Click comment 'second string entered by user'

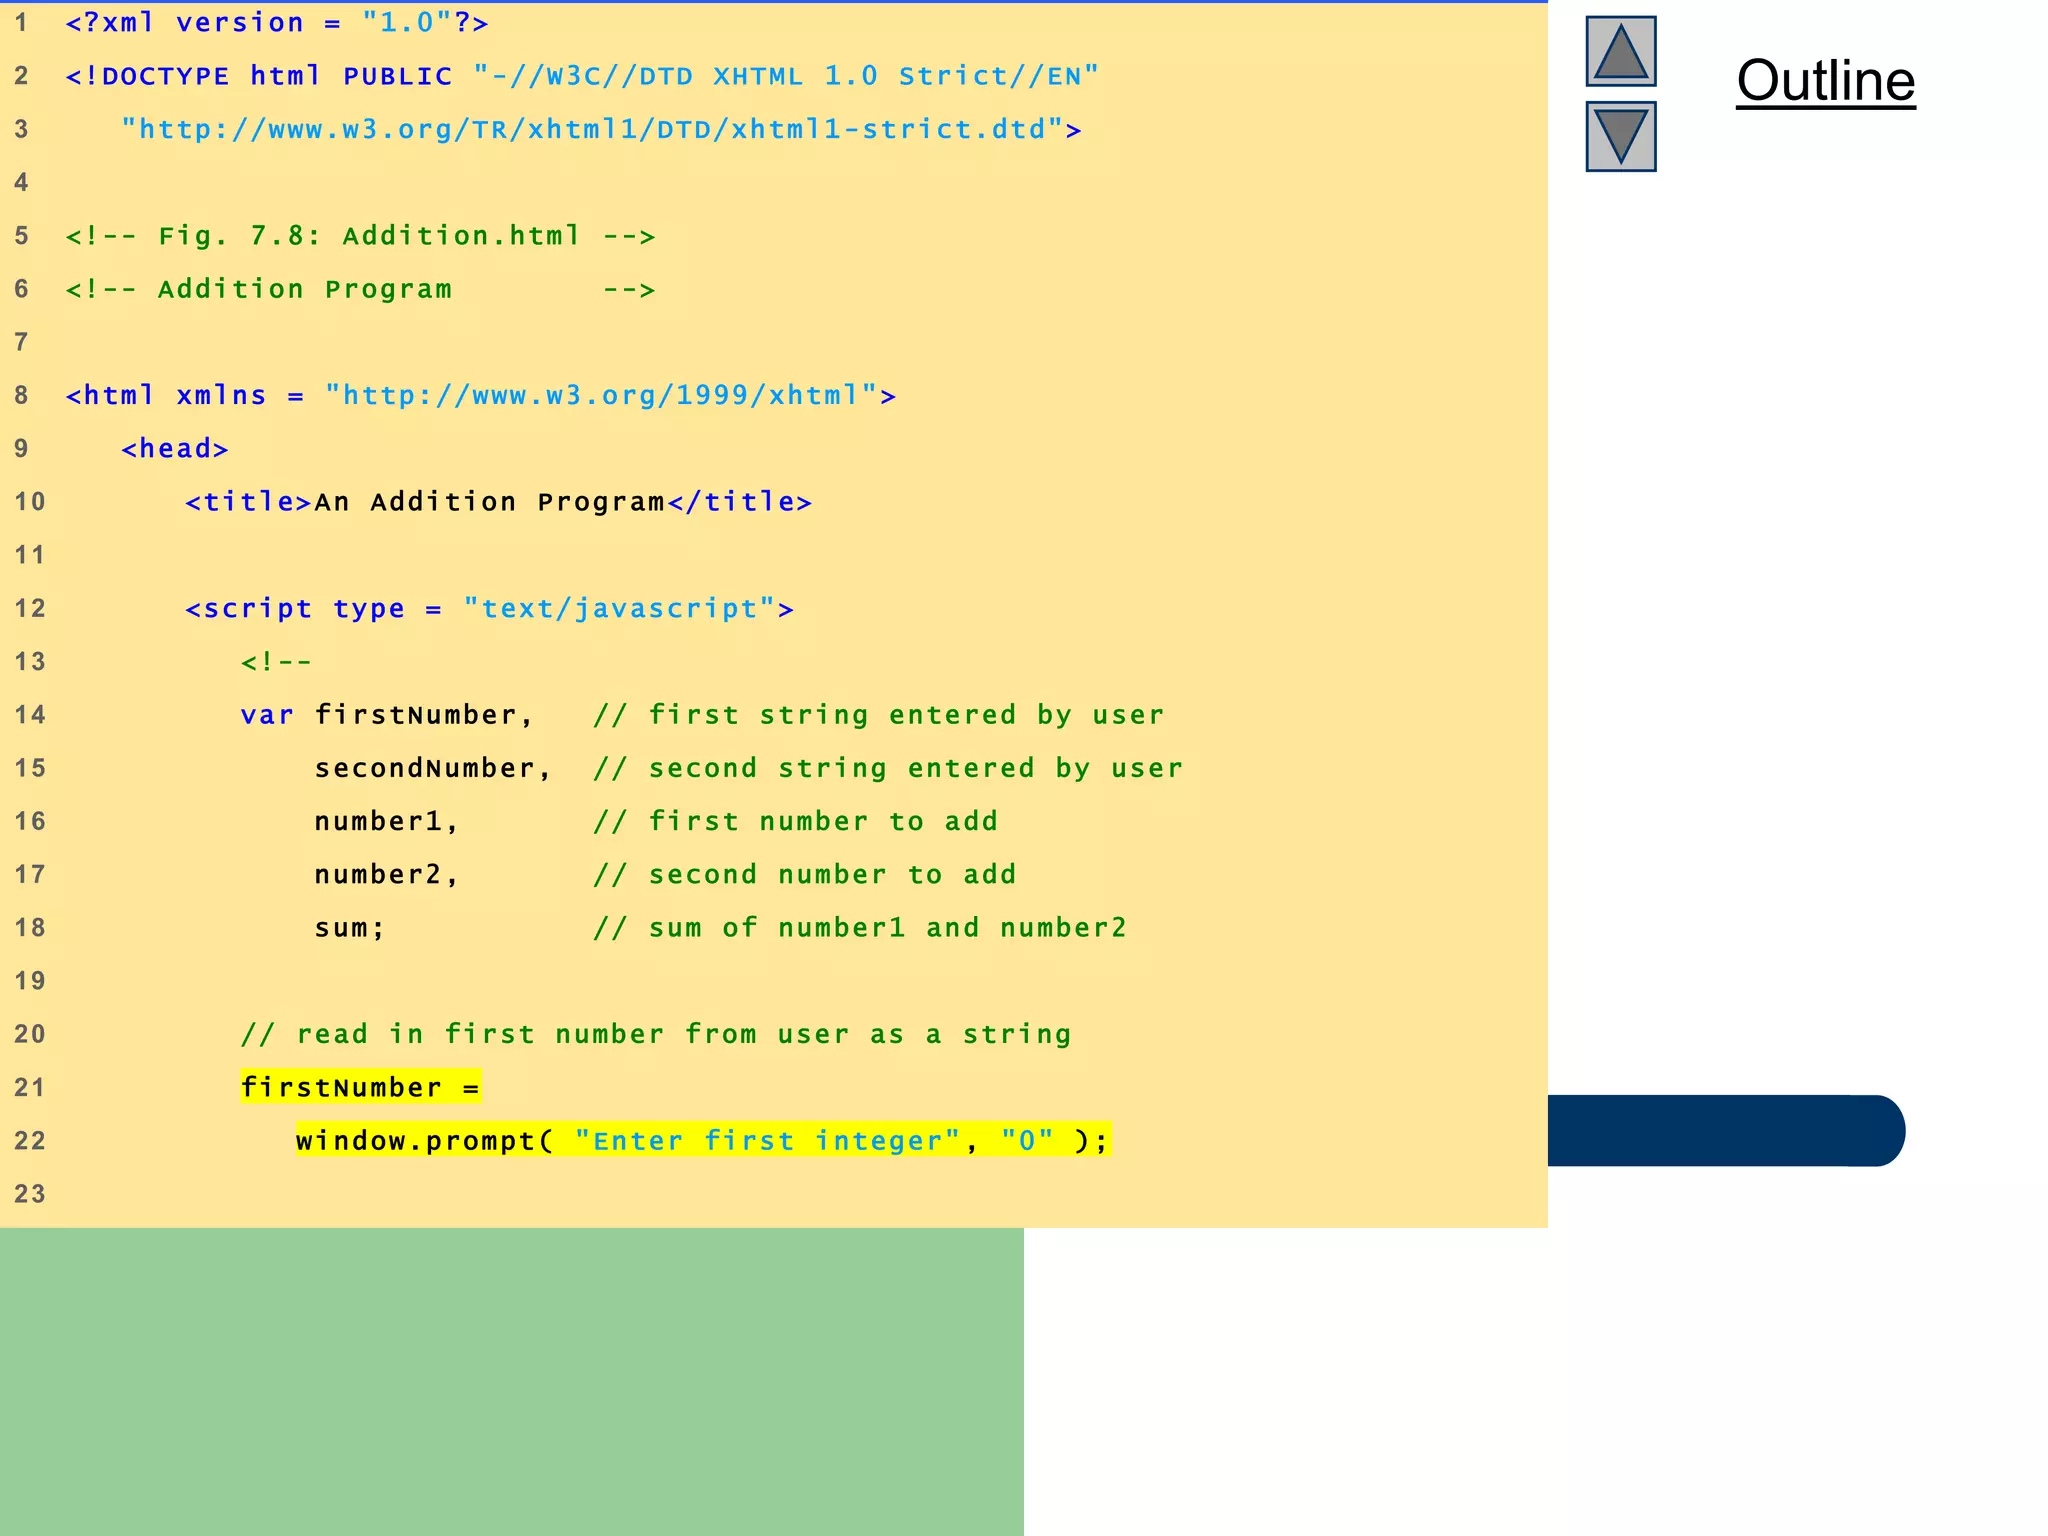[888, 768]
